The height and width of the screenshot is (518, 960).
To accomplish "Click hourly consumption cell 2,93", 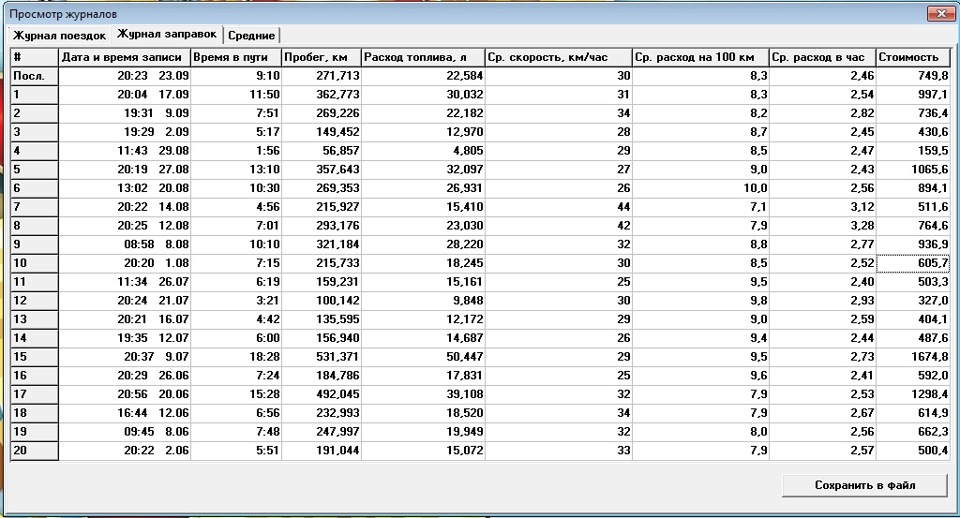I will click(822, 301).
